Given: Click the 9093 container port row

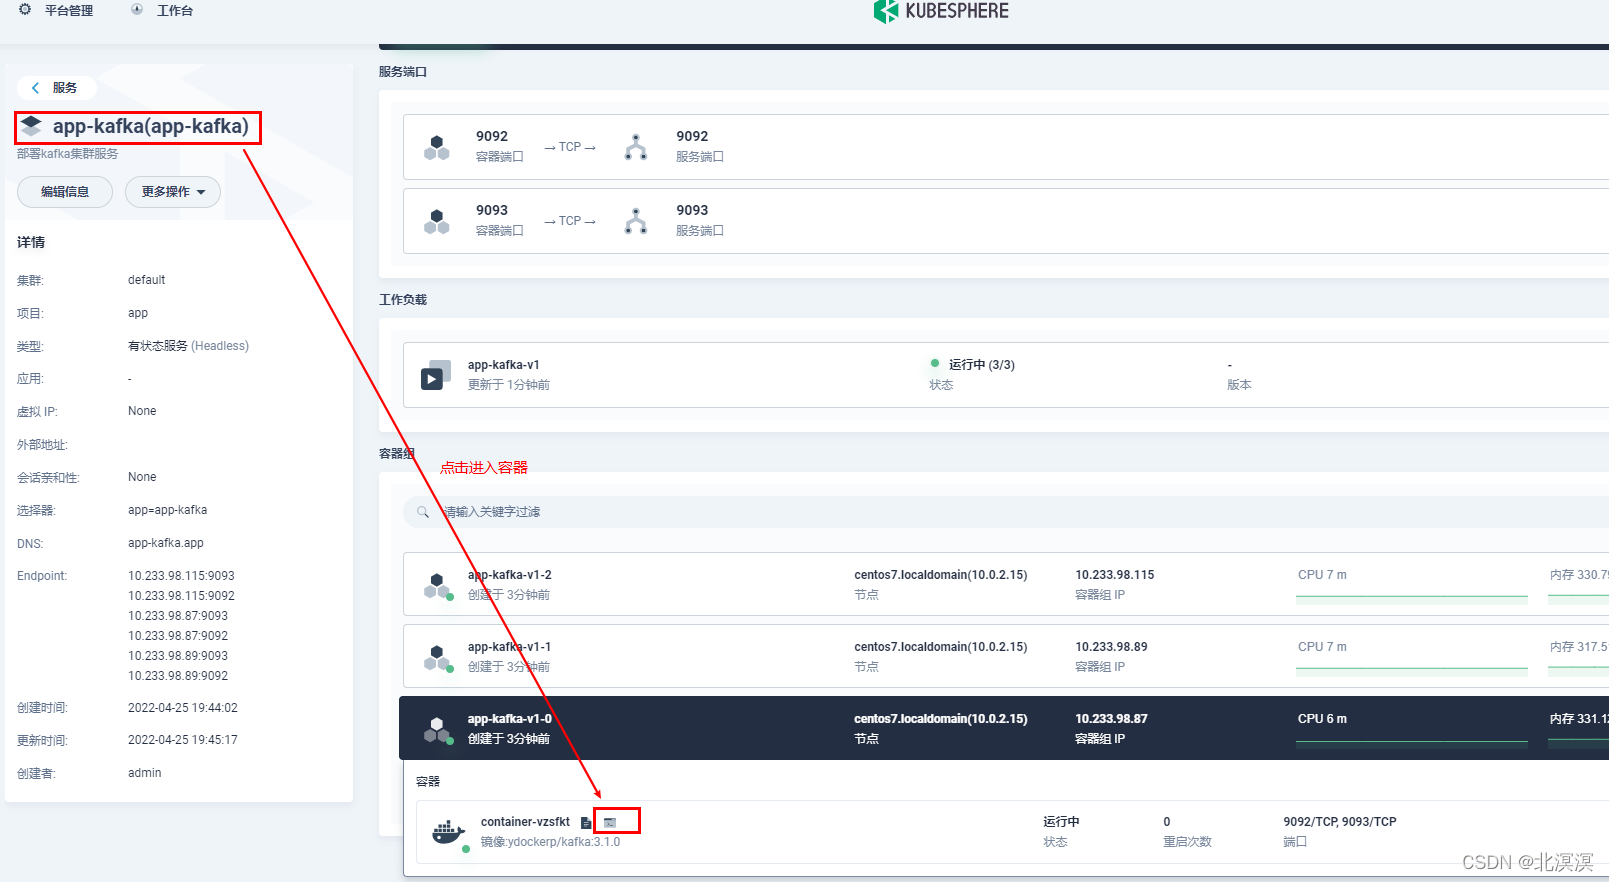Looking at the screenshot, I should click(x=1006, y=221).
